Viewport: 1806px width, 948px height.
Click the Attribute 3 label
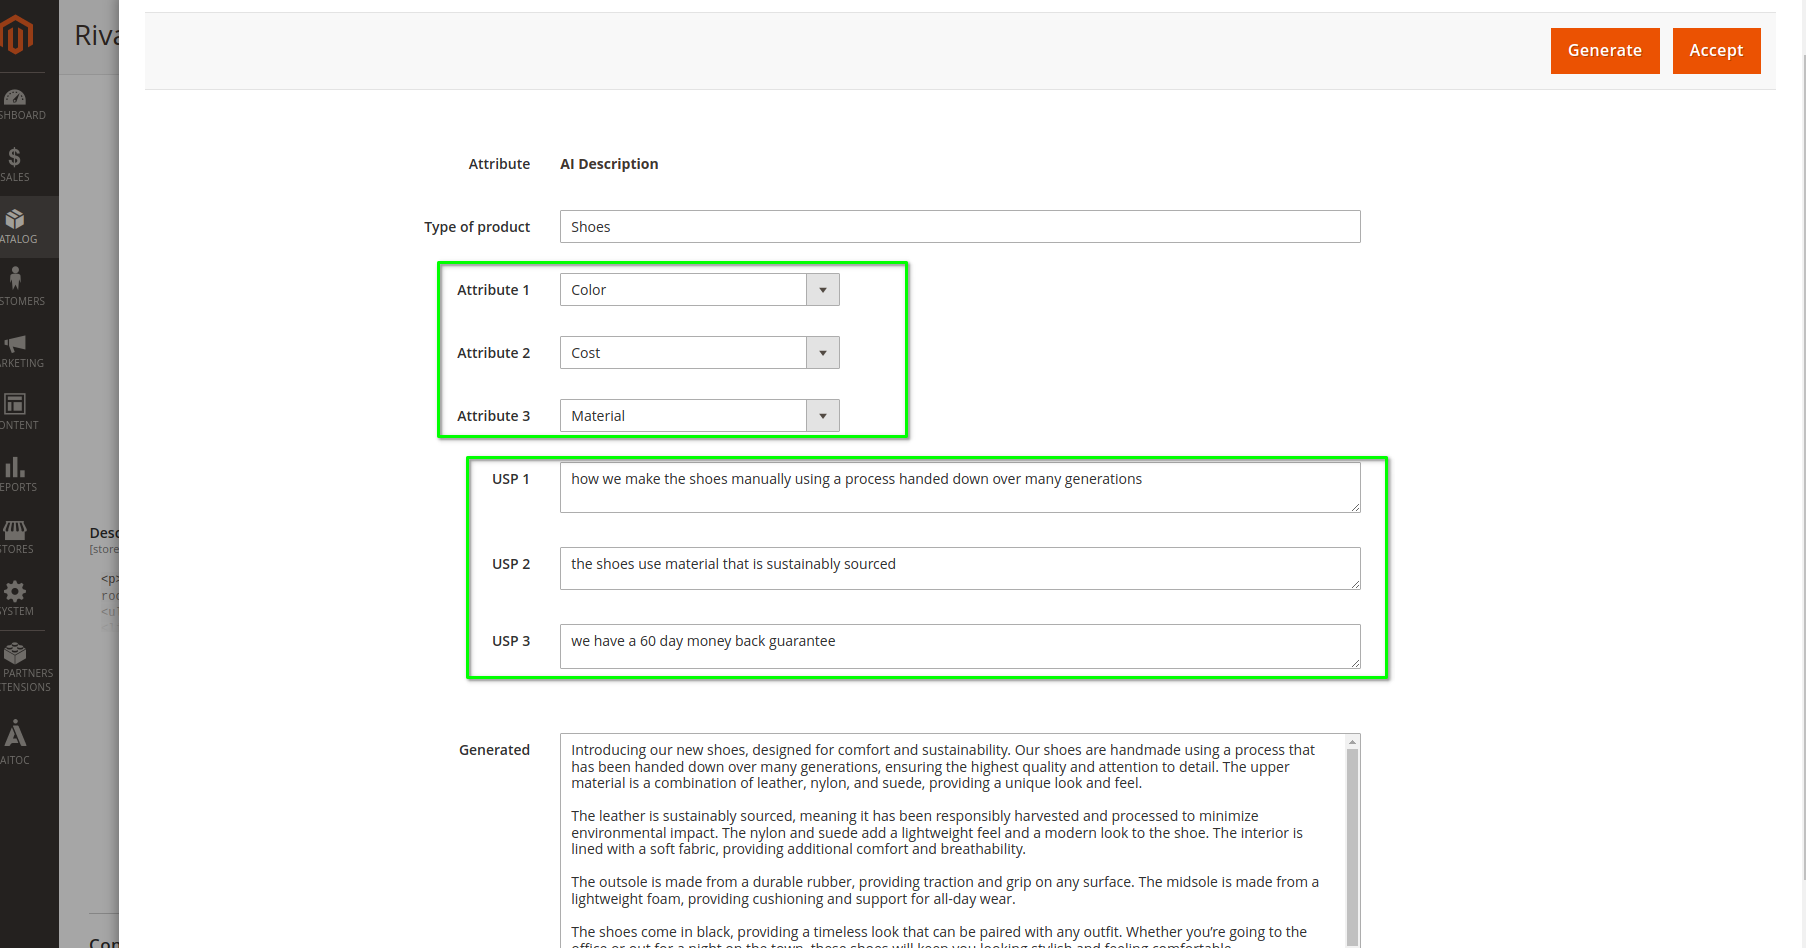pos(493,416)
